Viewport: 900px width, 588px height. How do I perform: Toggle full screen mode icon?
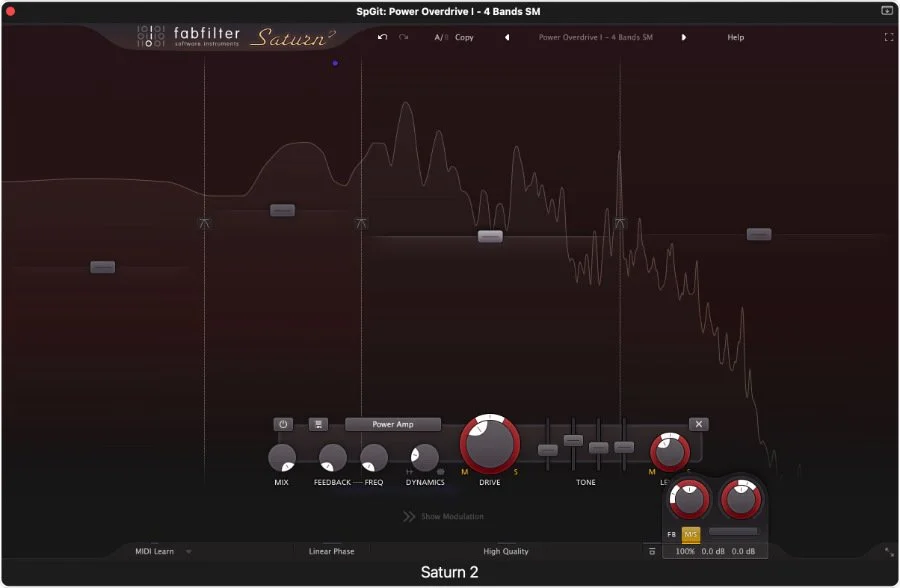tap(889, 37)
